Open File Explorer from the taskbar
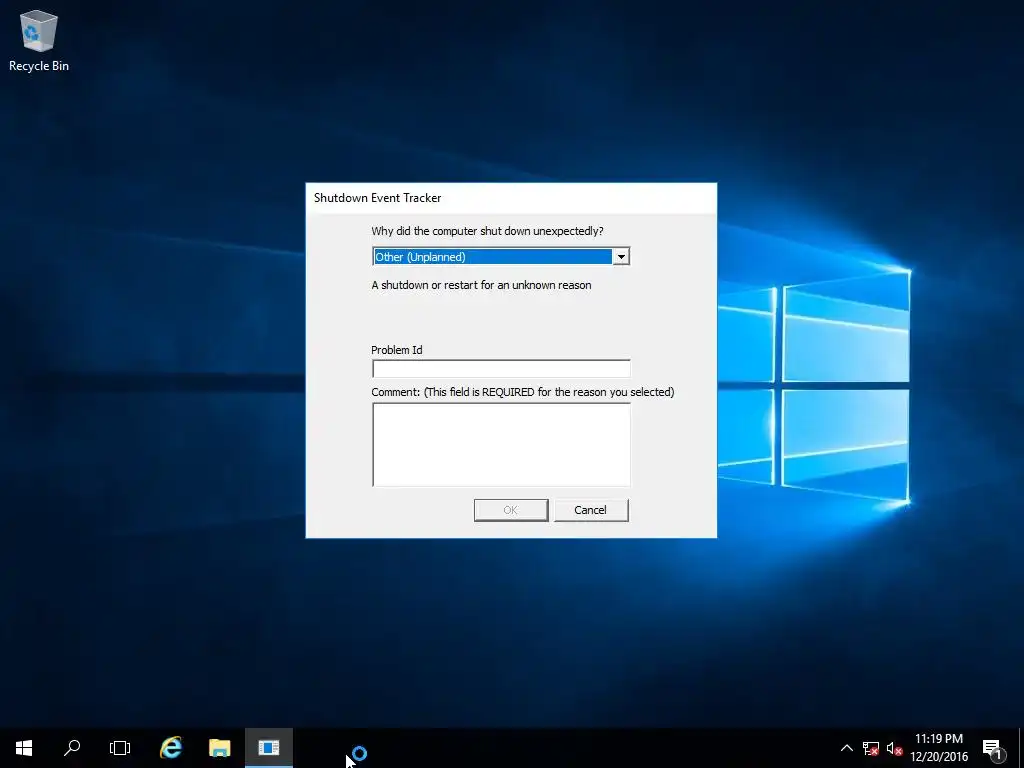1024x768 pixels. [x=219, y=748]
